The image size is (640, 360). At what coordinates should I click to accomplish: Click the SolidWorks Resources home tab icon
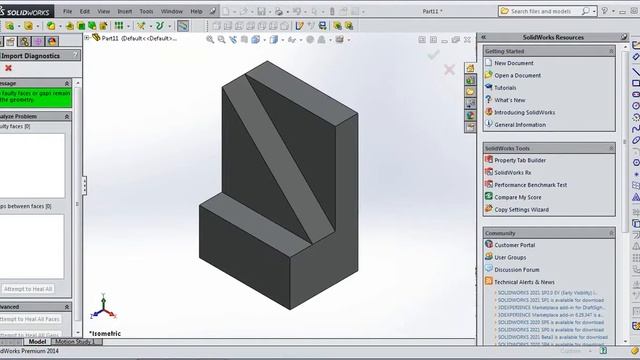[470, 68]
